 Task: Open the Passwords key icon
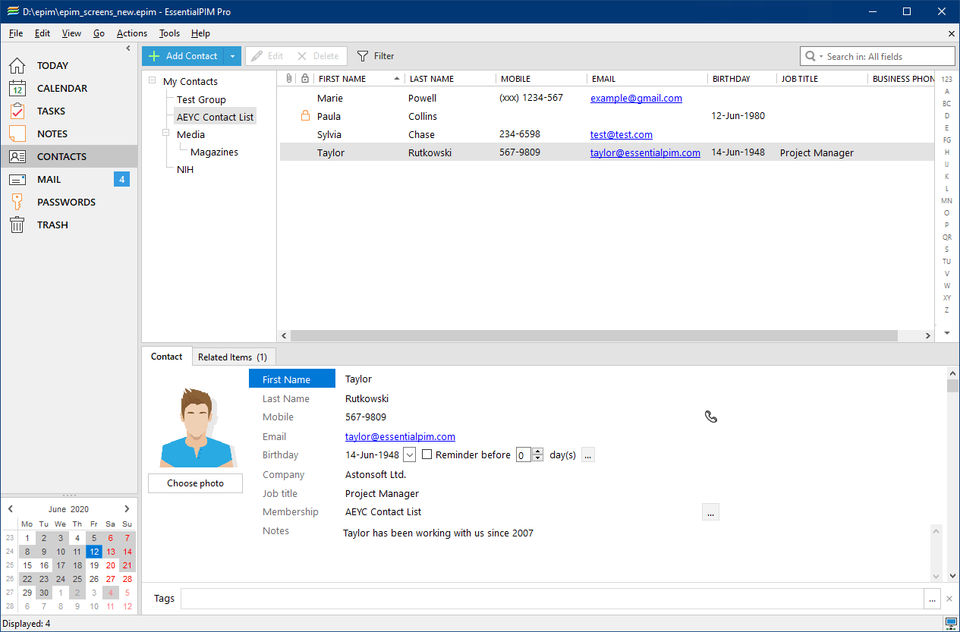pyautogui.click(x=17, y=202)
